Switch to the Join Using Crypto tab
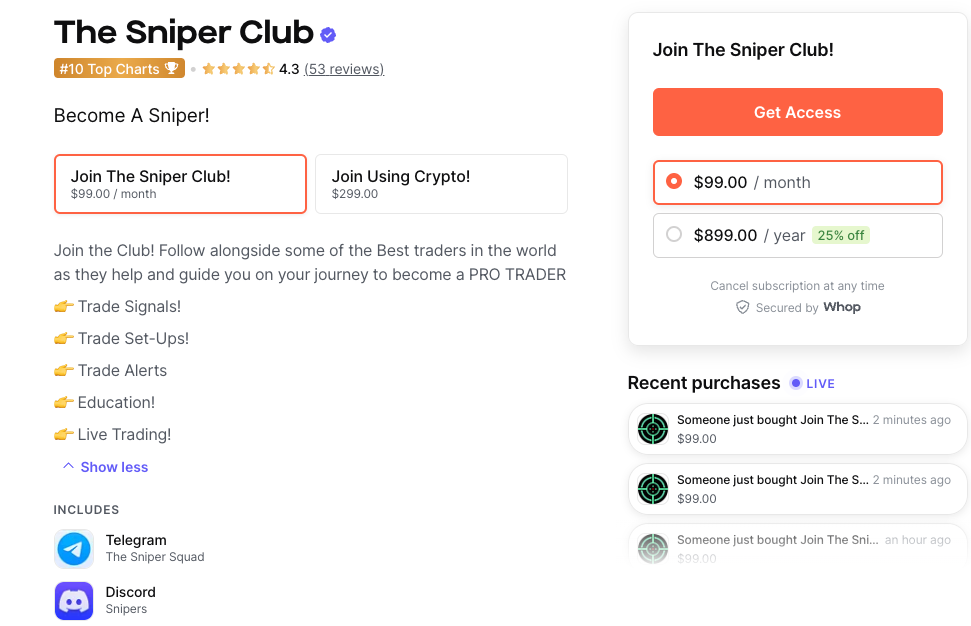 [441, 184]
